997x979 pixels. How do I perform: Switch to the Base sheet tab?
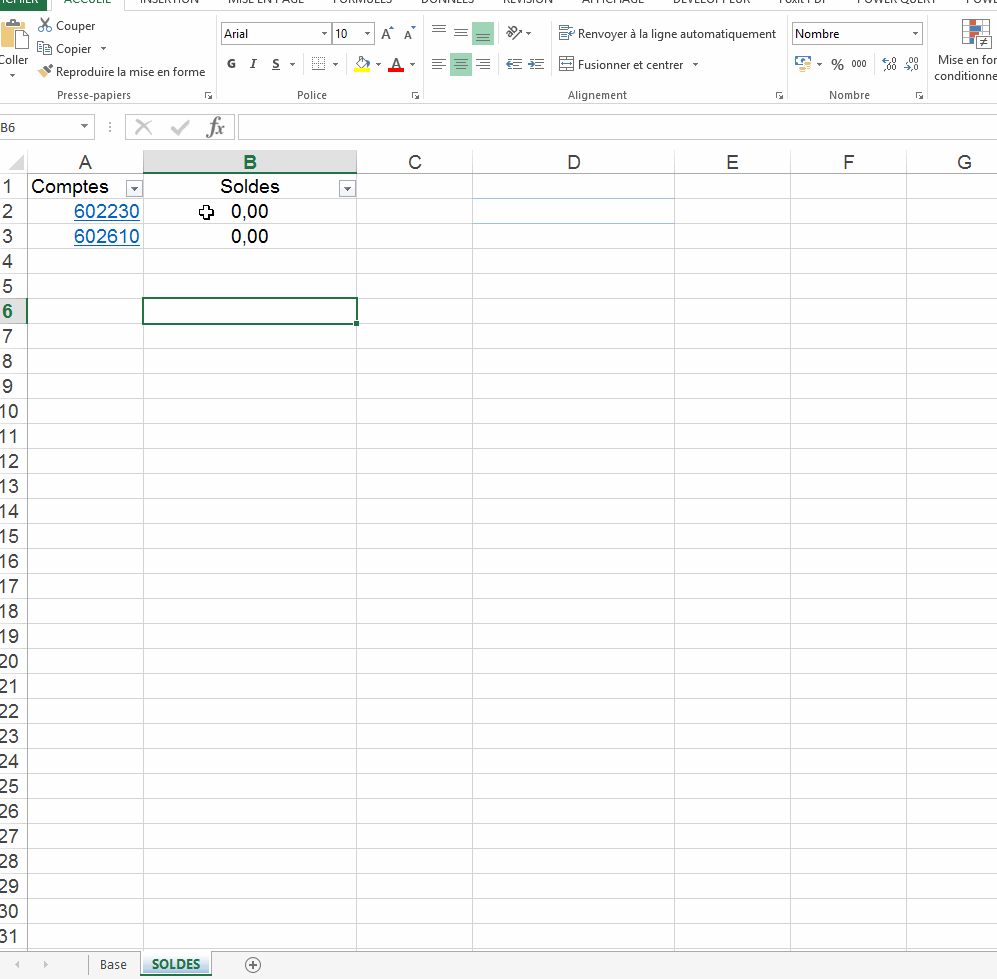click(x=113, y=965)
